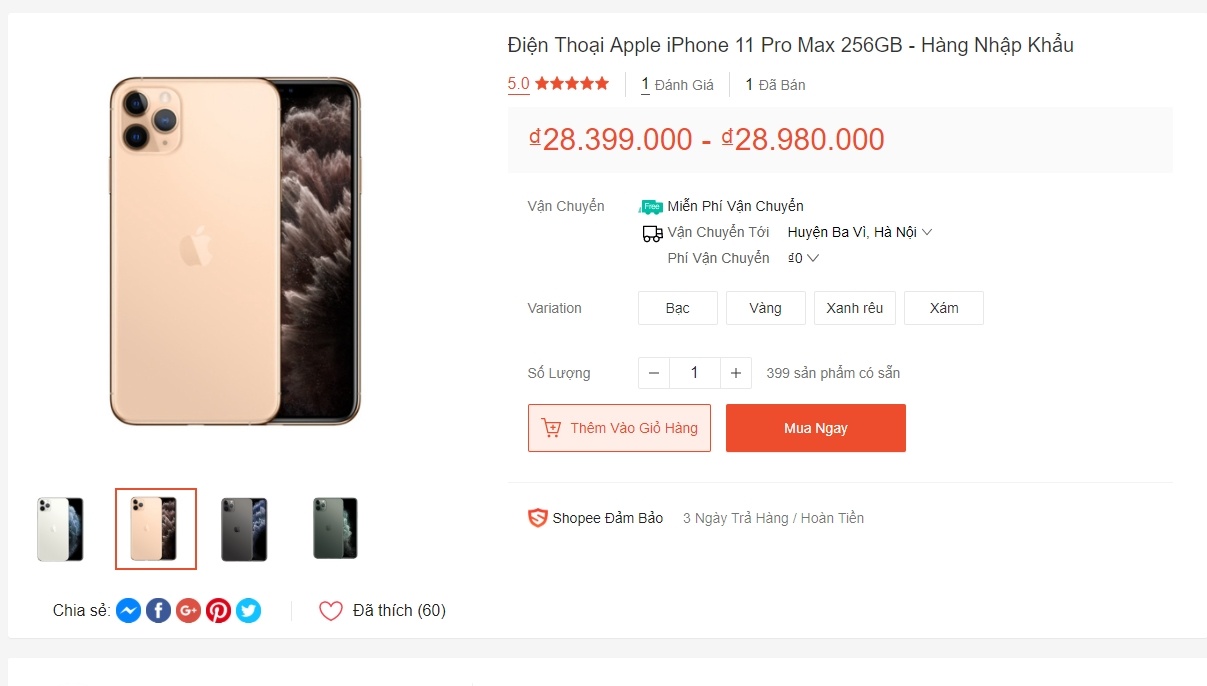Click the delivery truck icon near Vận Chuyển Tới
The image size is (1207, 686).
[x=652, y=232]
